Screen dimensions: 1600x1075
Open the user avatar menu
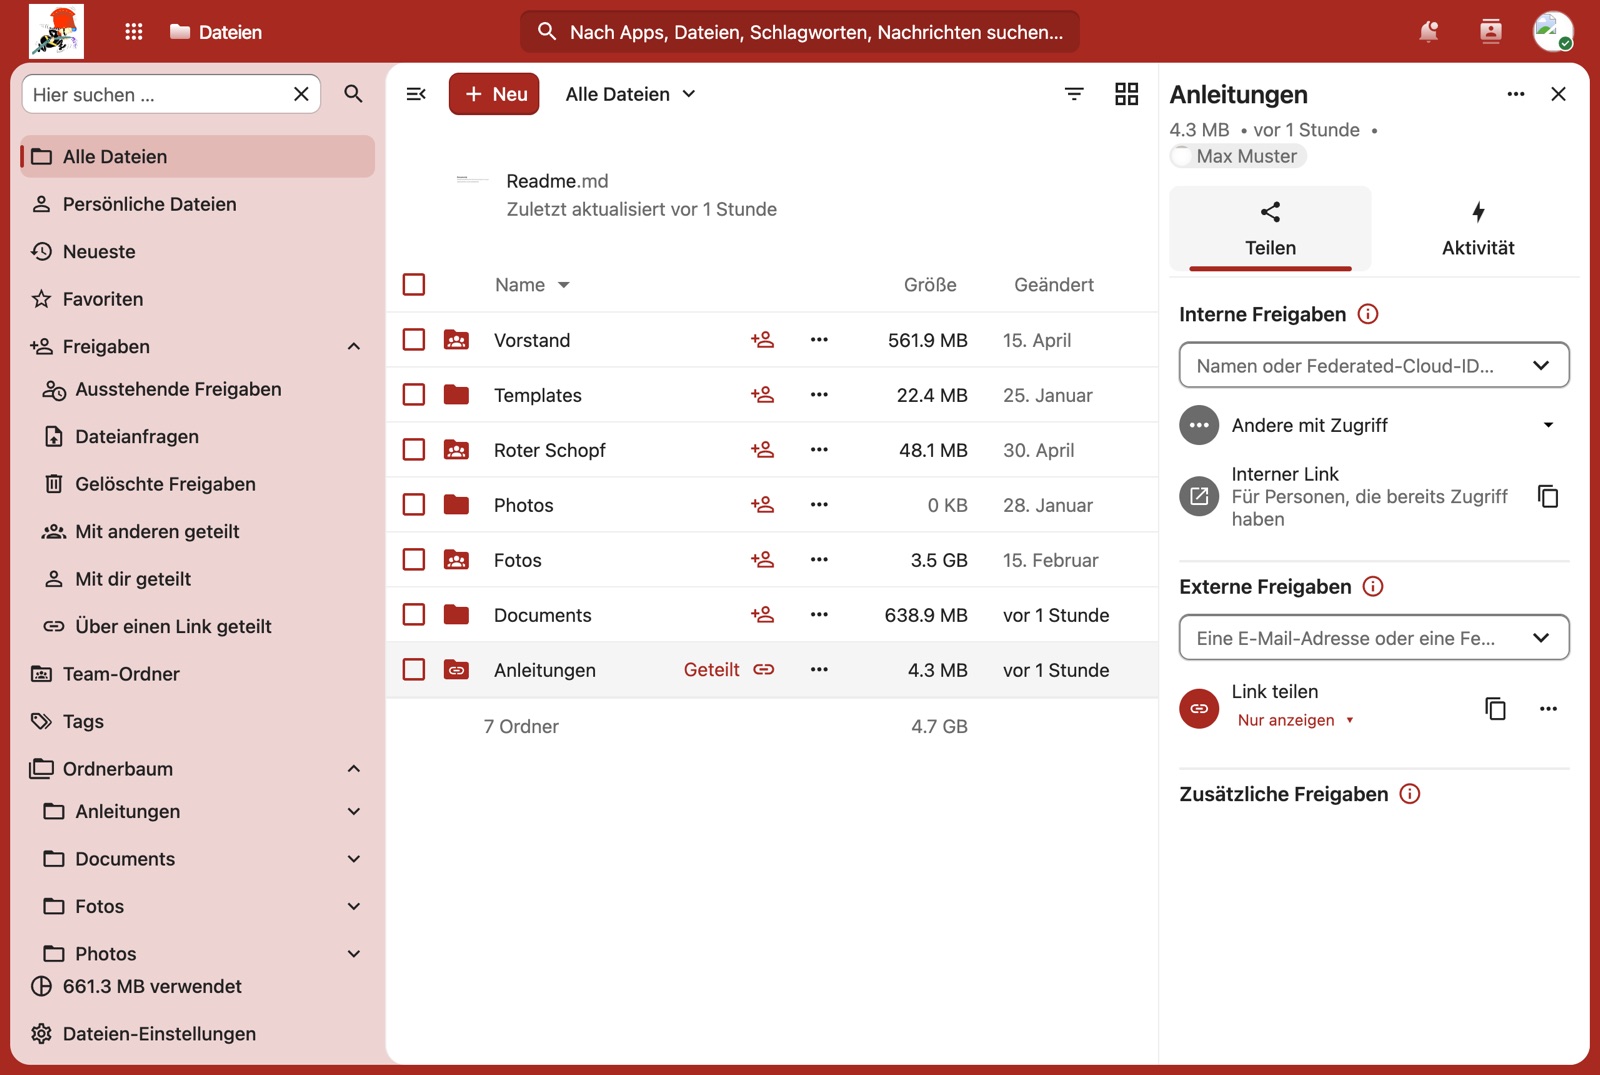click(1553, 32)
